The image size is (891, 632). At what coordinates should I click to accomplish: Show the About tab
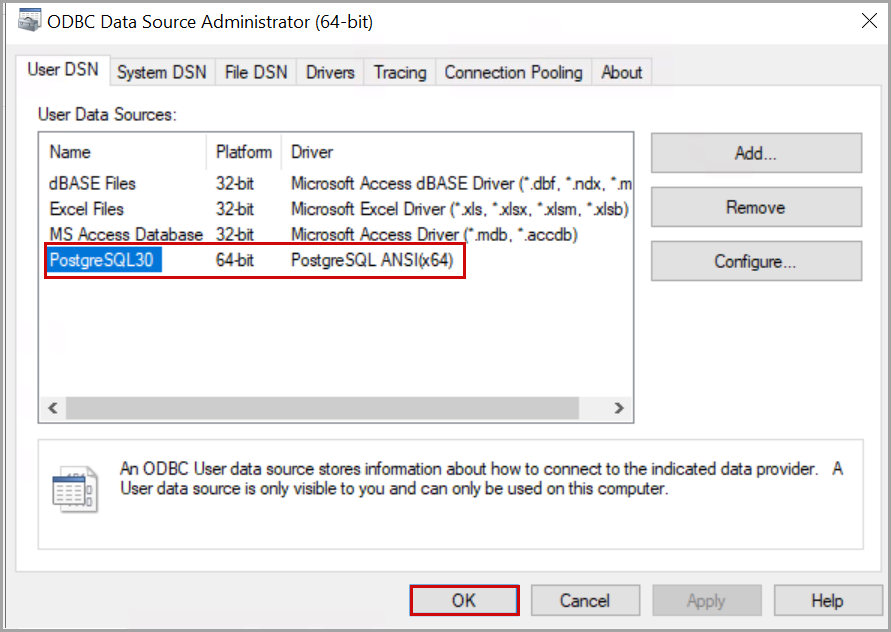click(621, 72)
